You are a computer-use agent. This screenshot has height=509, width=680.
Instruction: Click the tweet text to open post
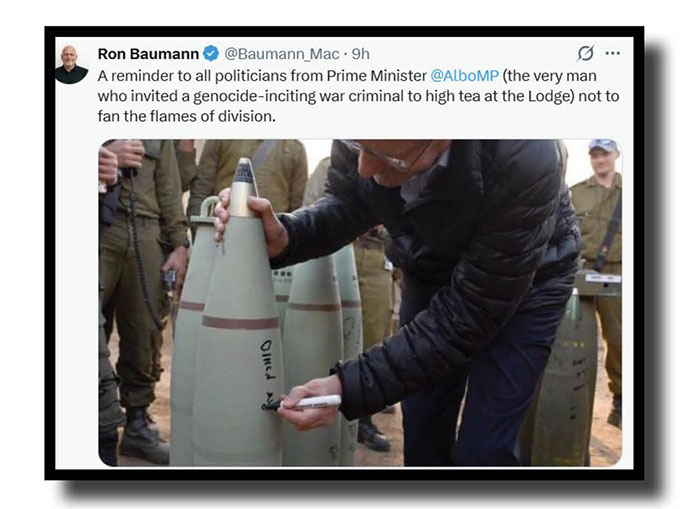click(358, 96)
